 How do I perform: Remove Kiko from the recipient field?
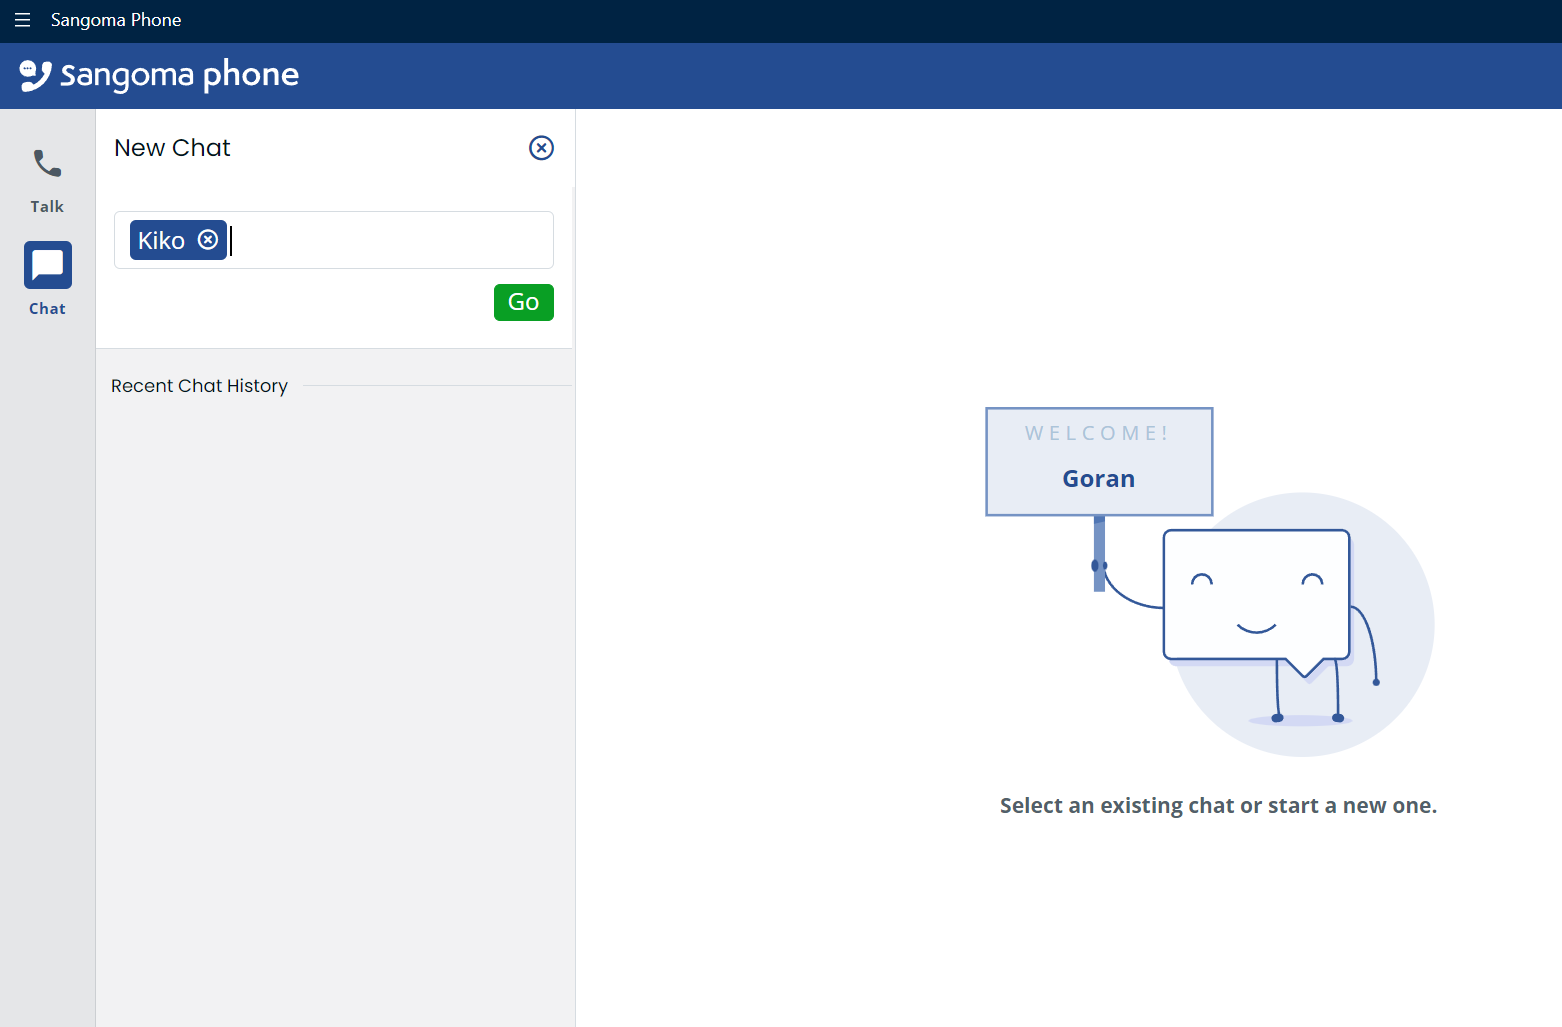208,240
